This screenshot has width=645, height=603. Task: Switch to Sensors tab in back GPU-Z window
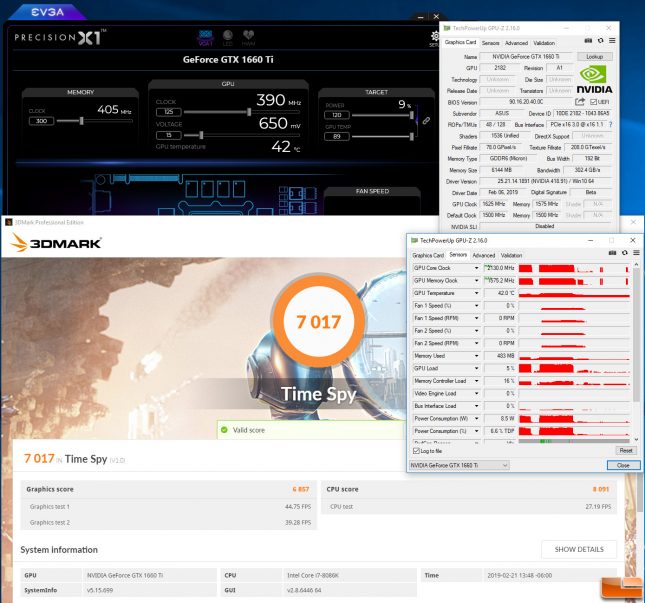(490, 43)
